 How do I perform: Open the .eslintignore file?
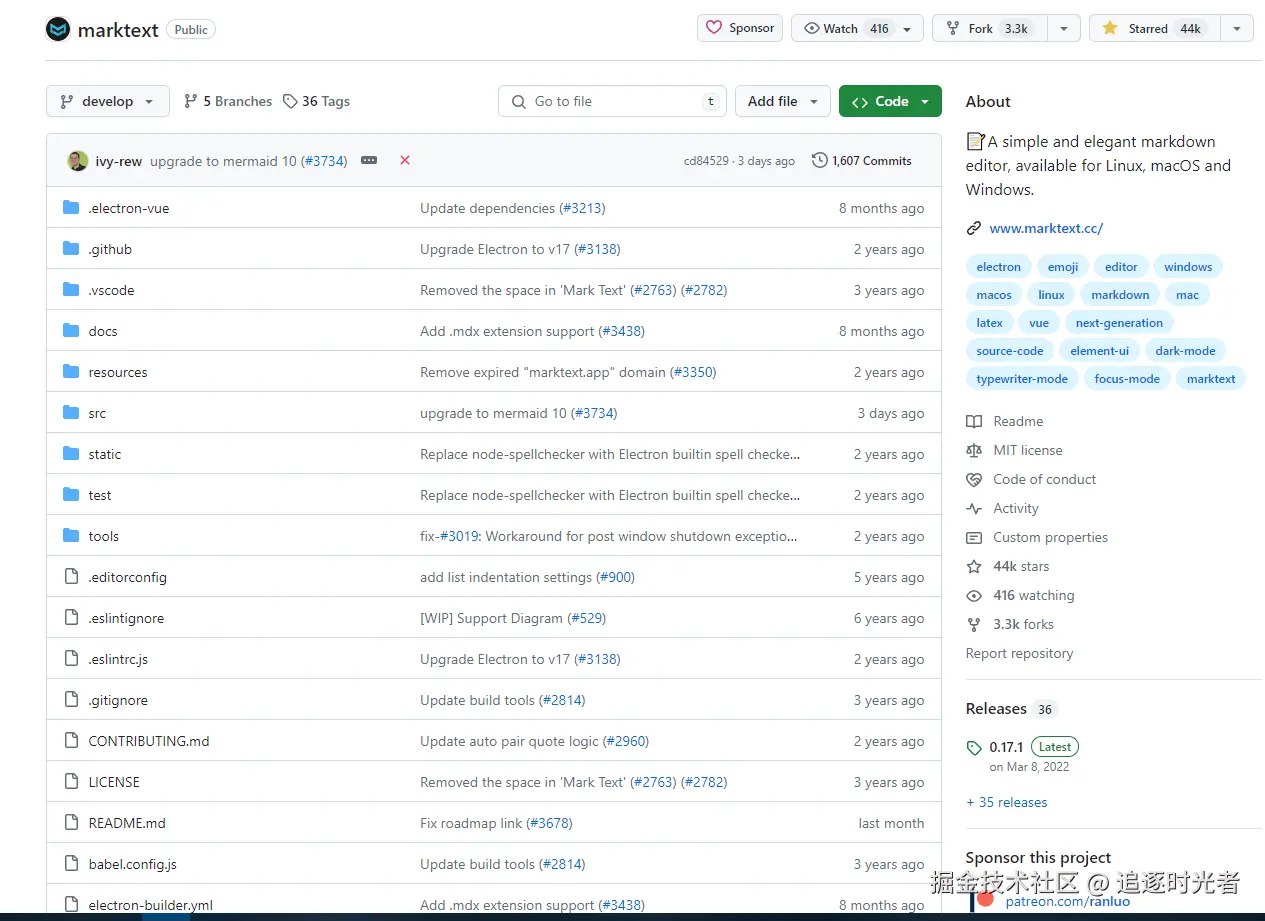coord(126,618)
